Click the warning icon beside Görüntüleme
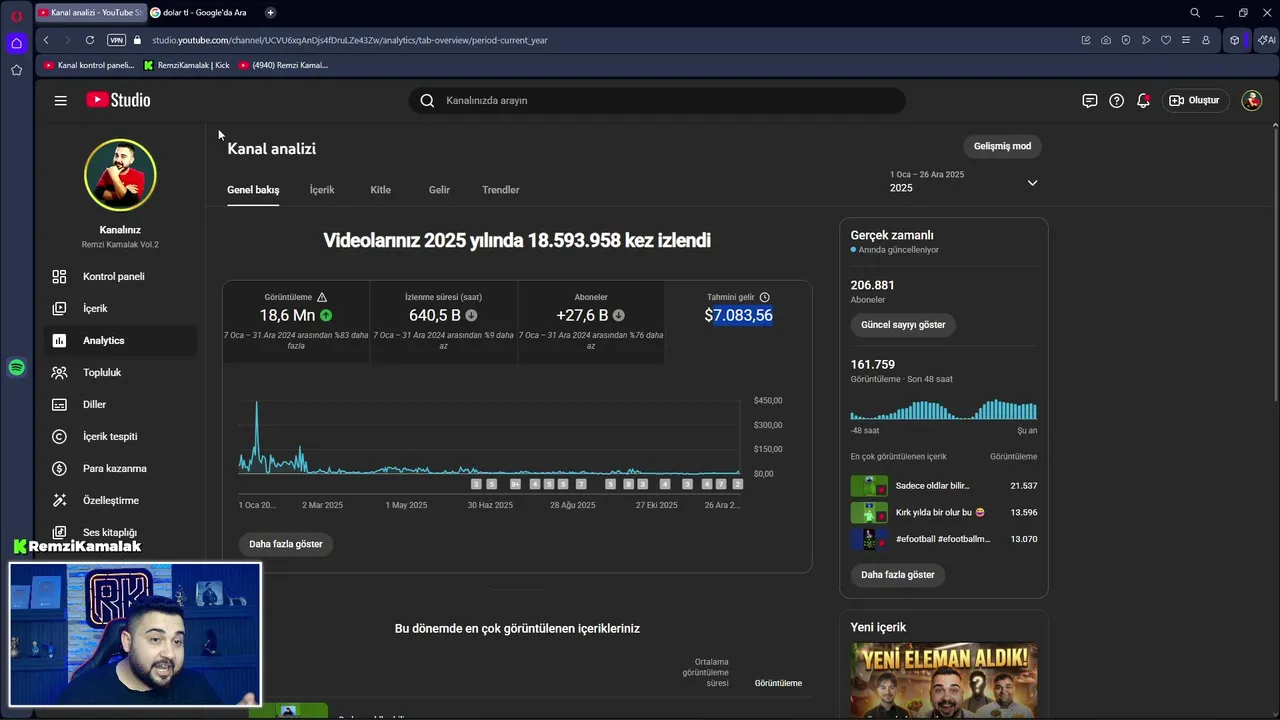 (322, 297)
